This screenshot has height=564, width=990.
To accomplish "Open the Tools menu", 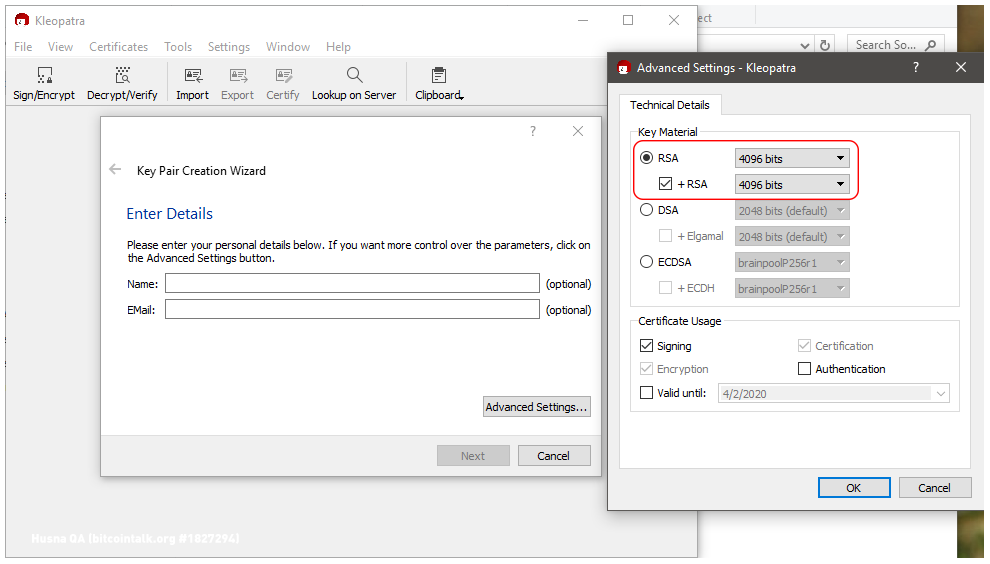I will click(x=178, y=47).
